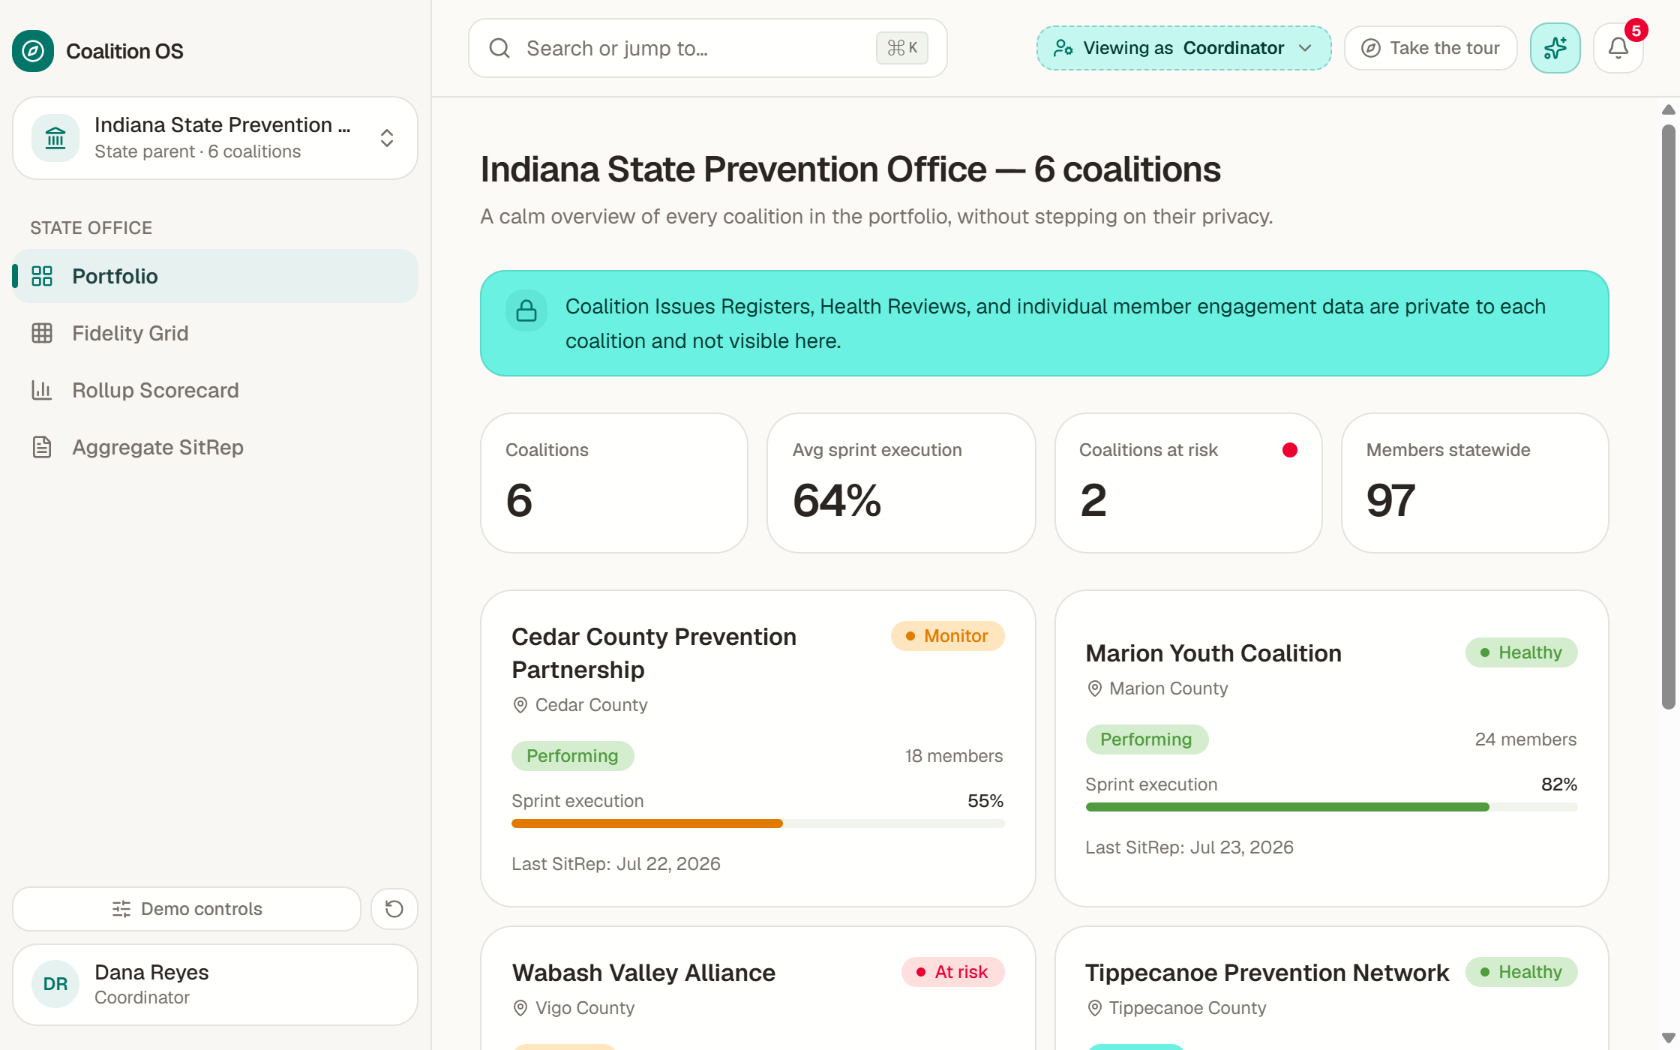Open Tippecanoe Prevention Network card
Viewport: 1680px width, 1050px height.
pos(1332,988)
